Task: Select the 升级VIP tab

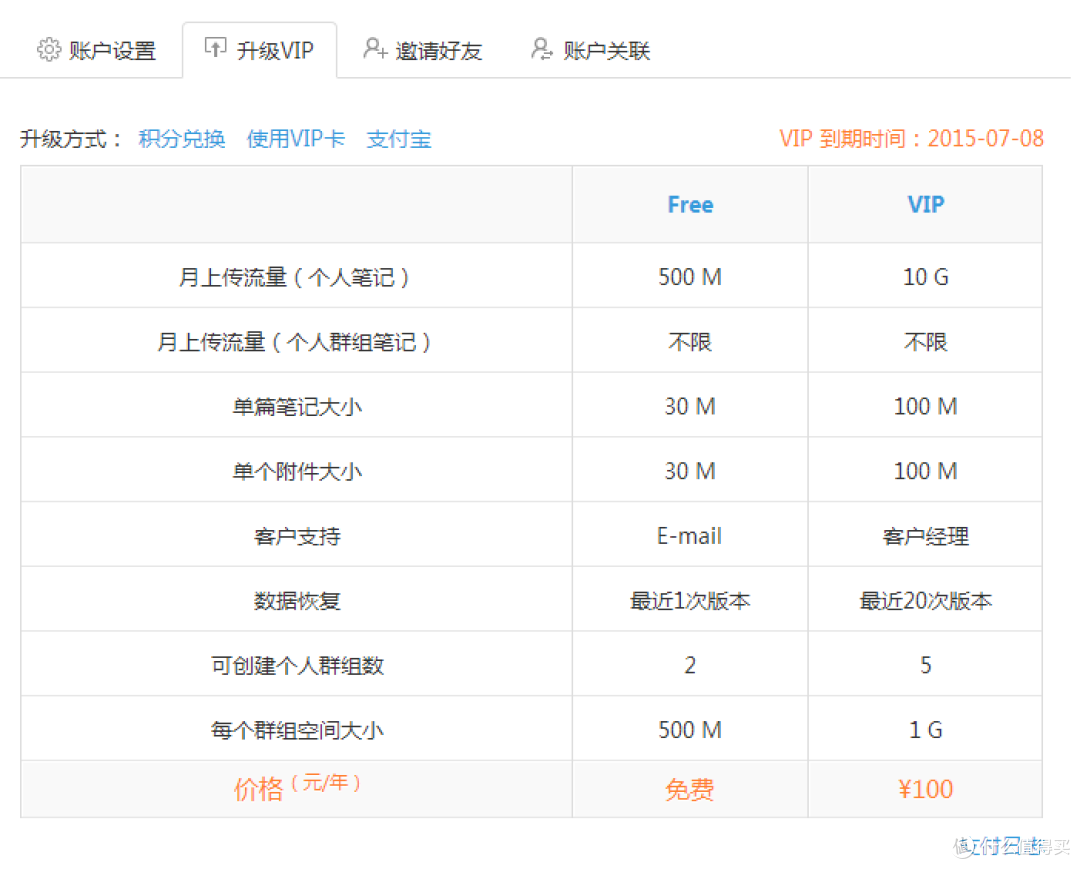Action: tap(260, 50)
